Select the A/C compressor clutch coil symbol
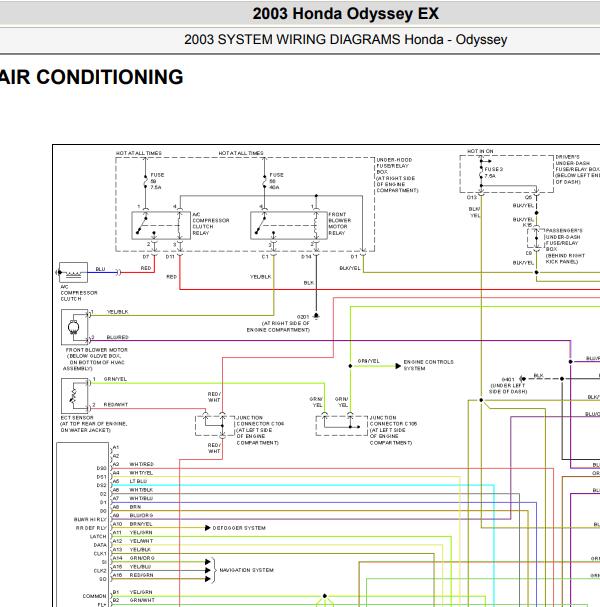 click(73, 273)
